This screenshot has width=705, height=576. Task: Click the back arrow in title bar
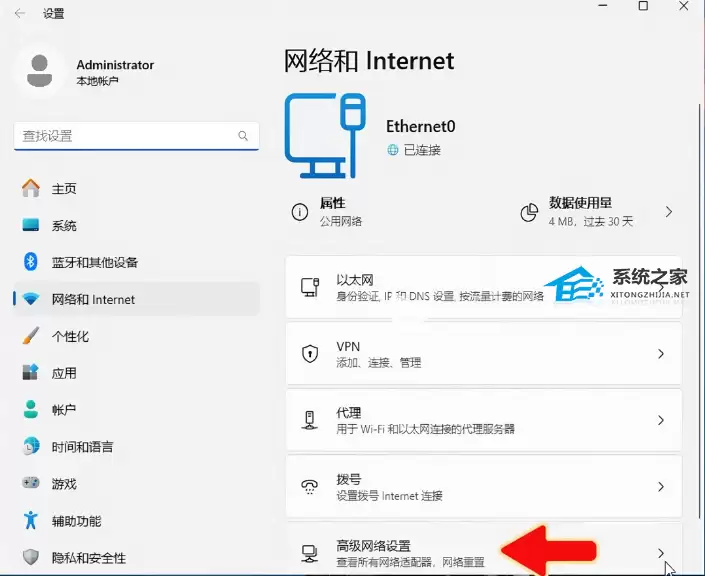20,14
